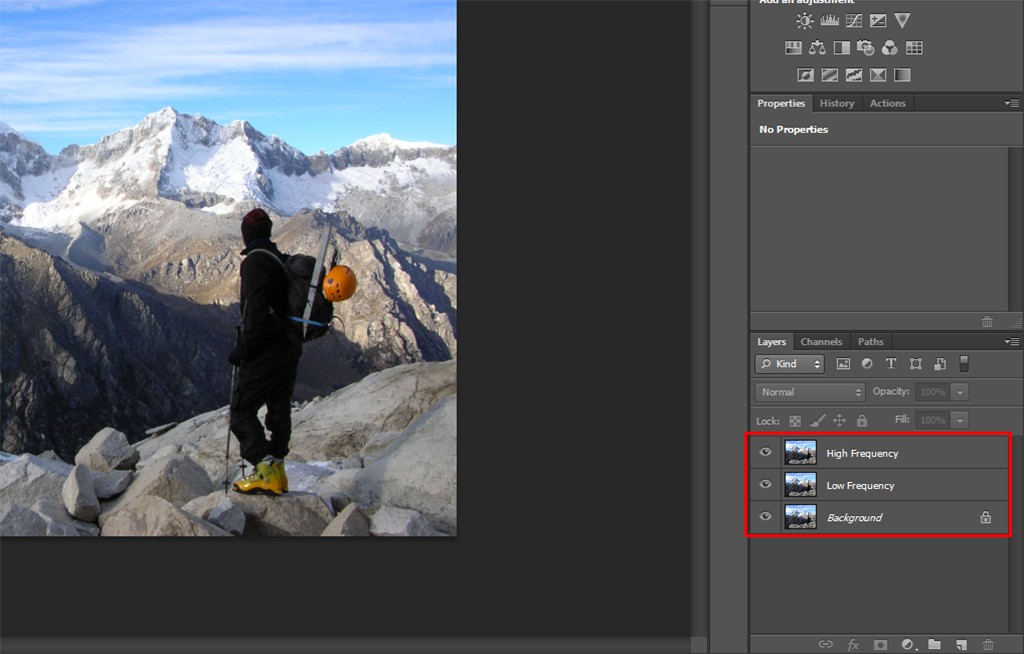Add a Vibrance adjustment layer
The width and height of the screenshot is (1024, 654).
pyautogui.click(x=902, y=21)
